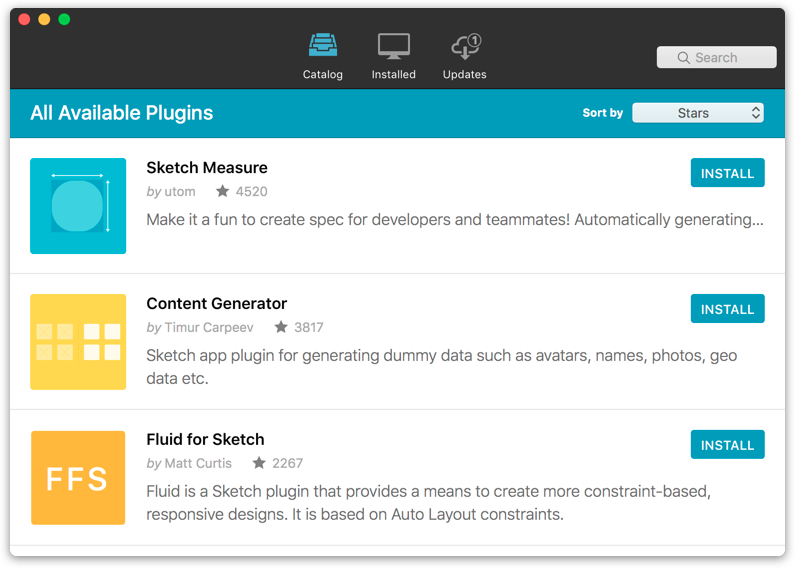Install the Sketch Measure plugin
Viewport: 795px width, 568px height.
point(727,173)
